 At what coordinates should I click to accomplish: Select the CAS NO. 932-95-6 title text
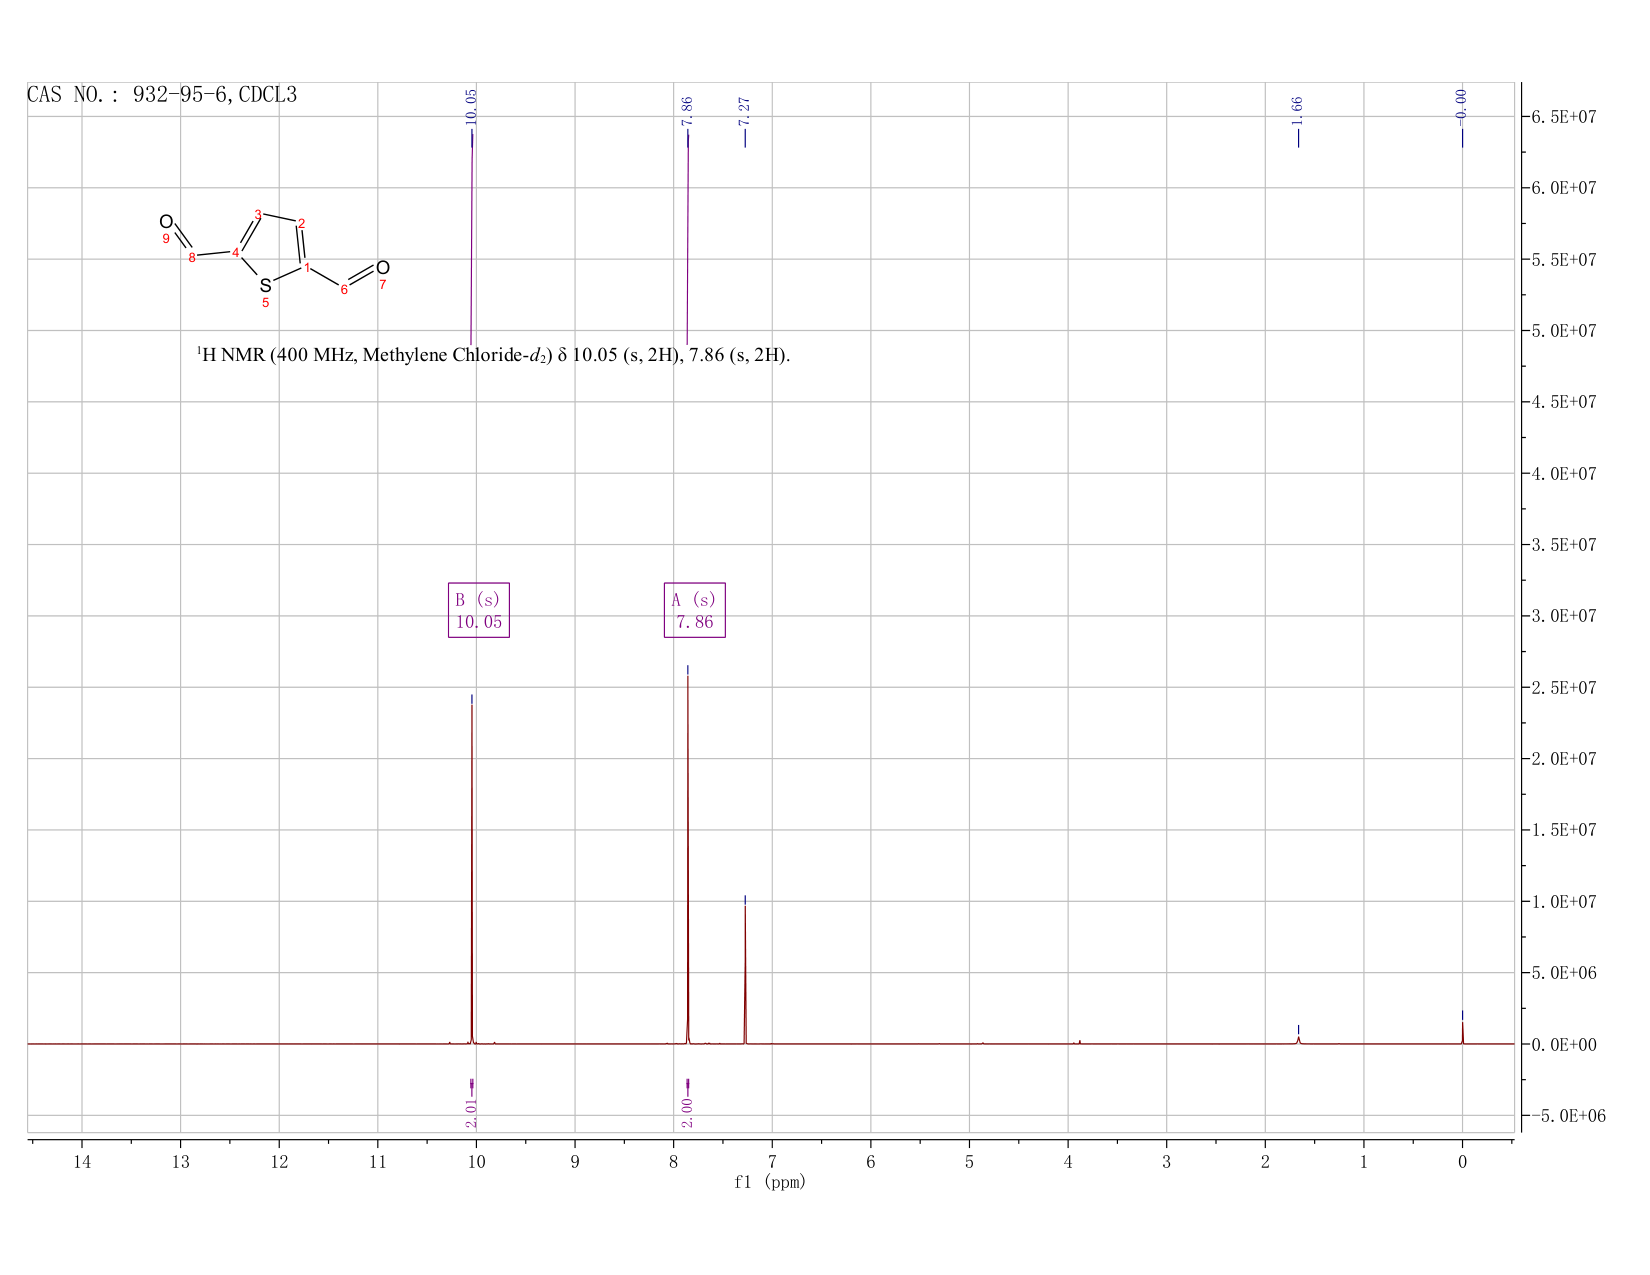click(x=162, y=95)
